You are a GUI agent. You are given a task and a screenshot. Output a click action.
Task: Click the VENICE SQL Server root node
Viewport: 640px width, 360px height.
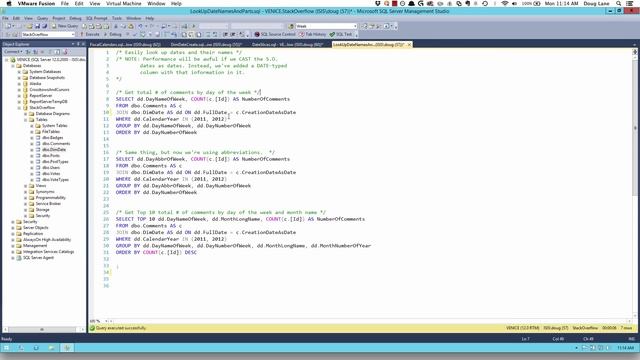coord(50,60)
